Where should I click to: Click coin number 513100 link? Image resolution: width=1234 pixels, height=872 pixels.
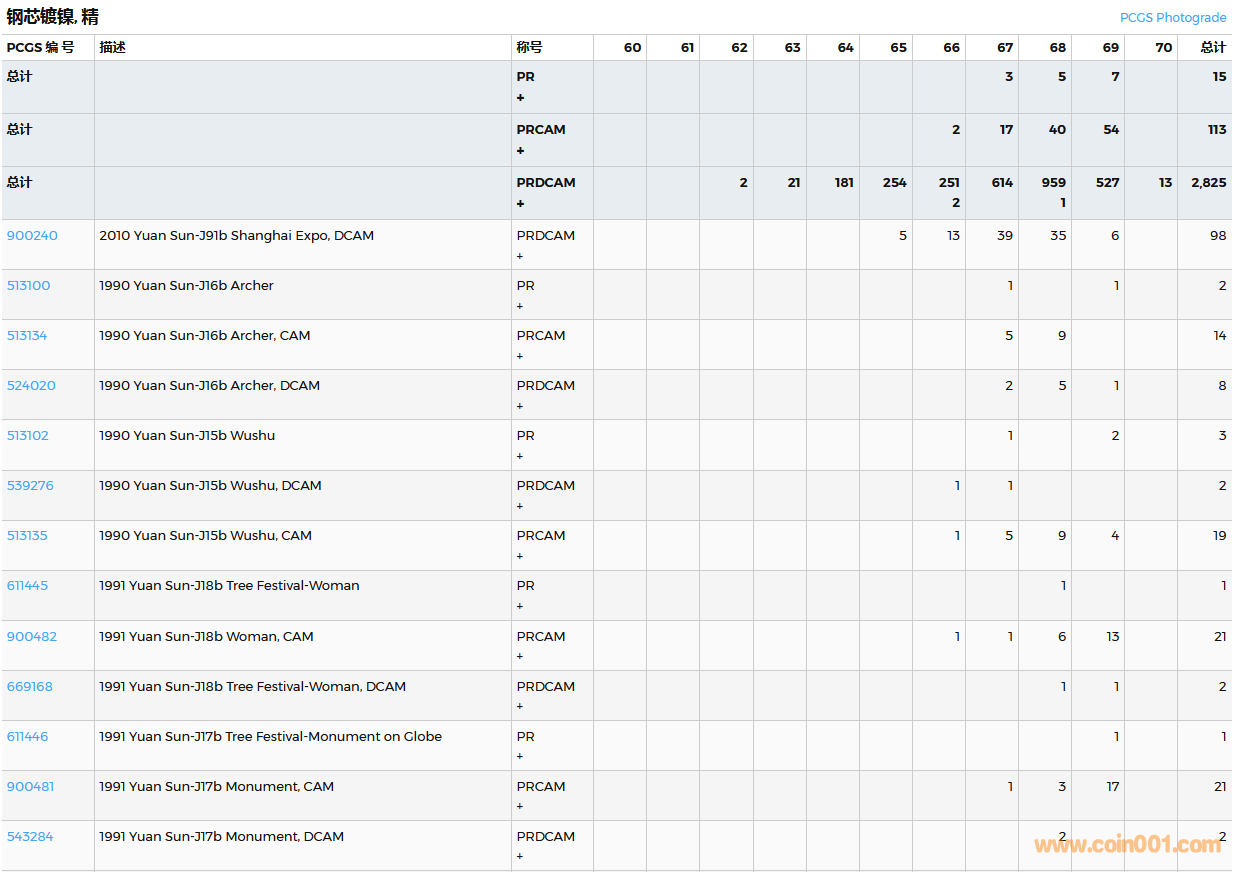click(28, 286)
